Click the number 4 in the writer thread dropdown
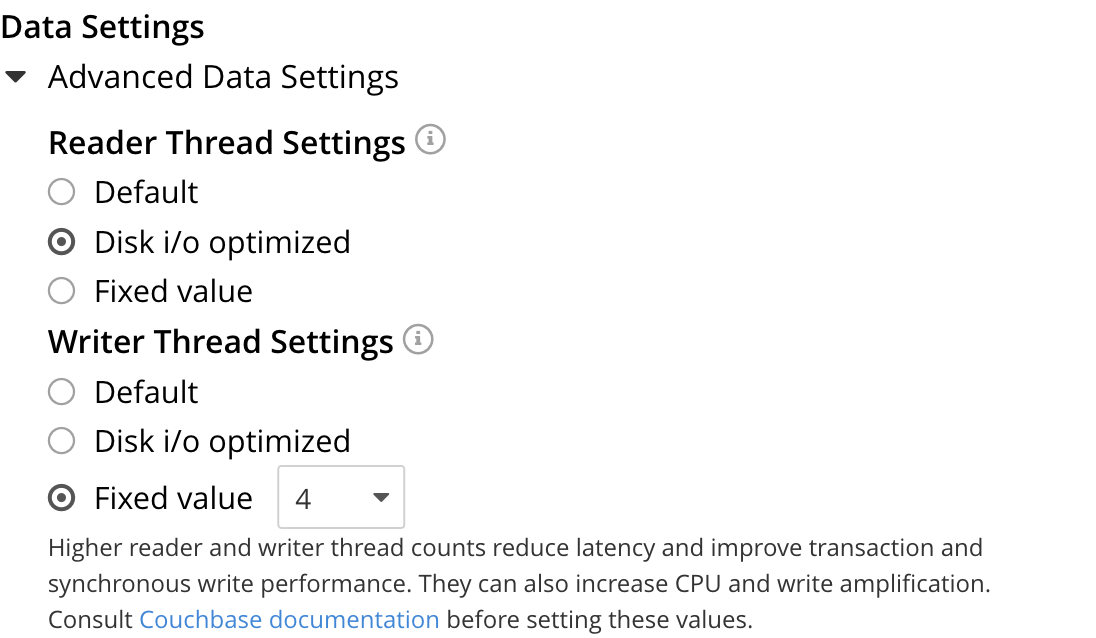 (x=304, y=498)
